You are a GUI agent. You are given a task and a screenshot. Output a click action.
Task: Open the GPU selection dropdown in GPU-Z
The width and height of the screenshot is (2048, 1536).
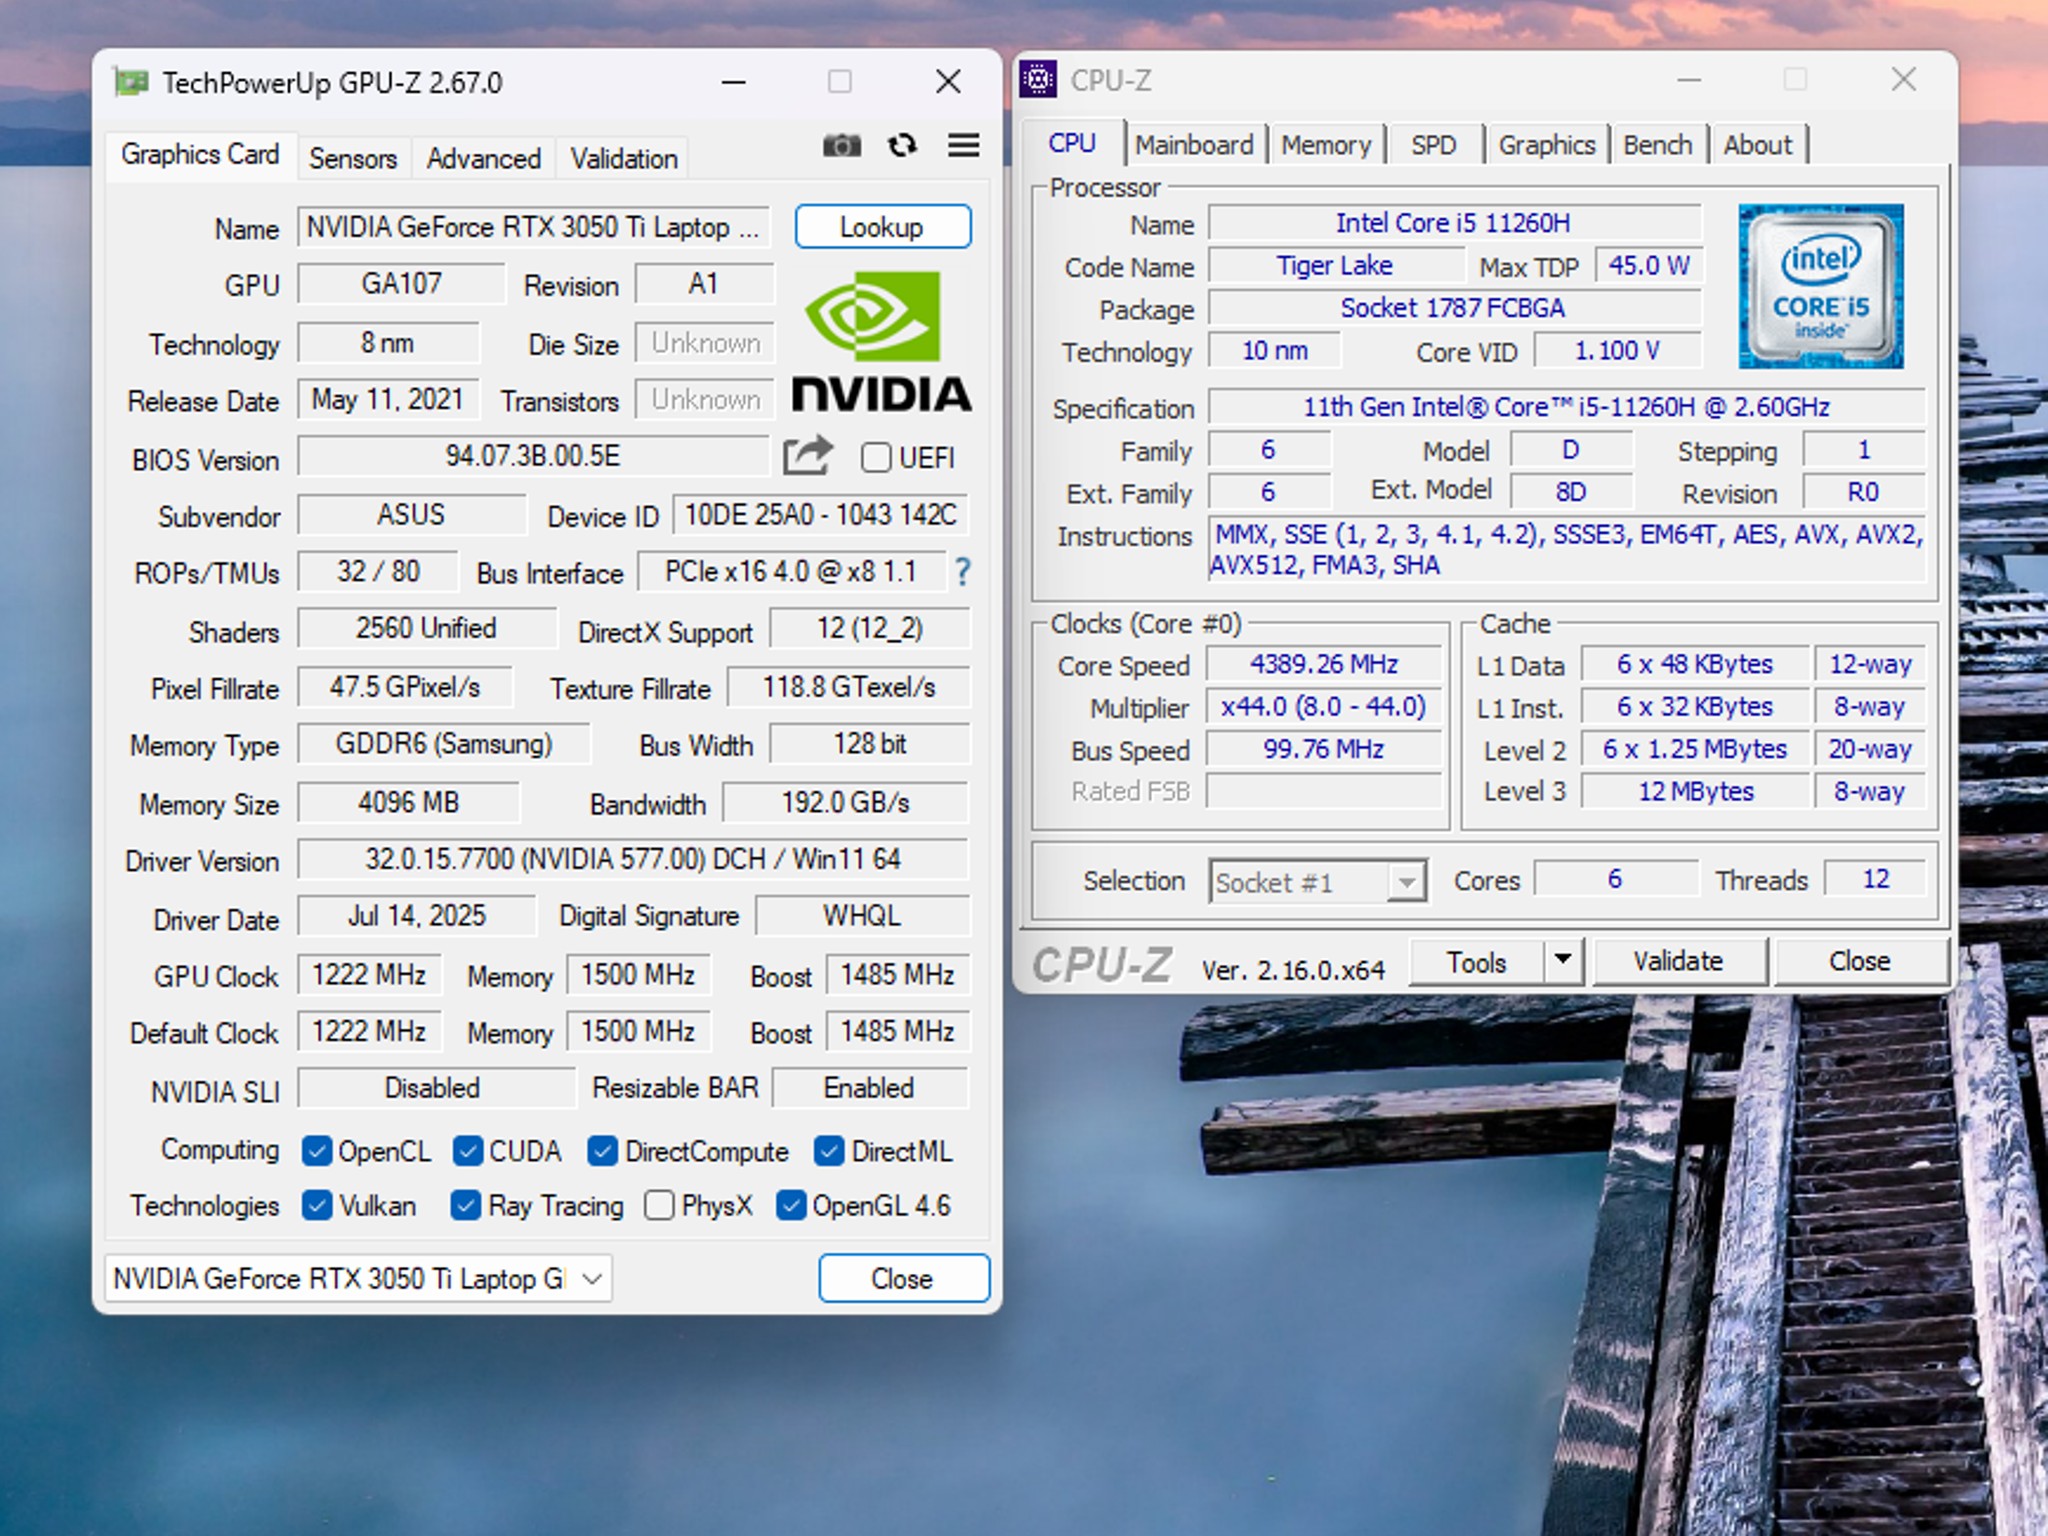[x=358, y=1279]
